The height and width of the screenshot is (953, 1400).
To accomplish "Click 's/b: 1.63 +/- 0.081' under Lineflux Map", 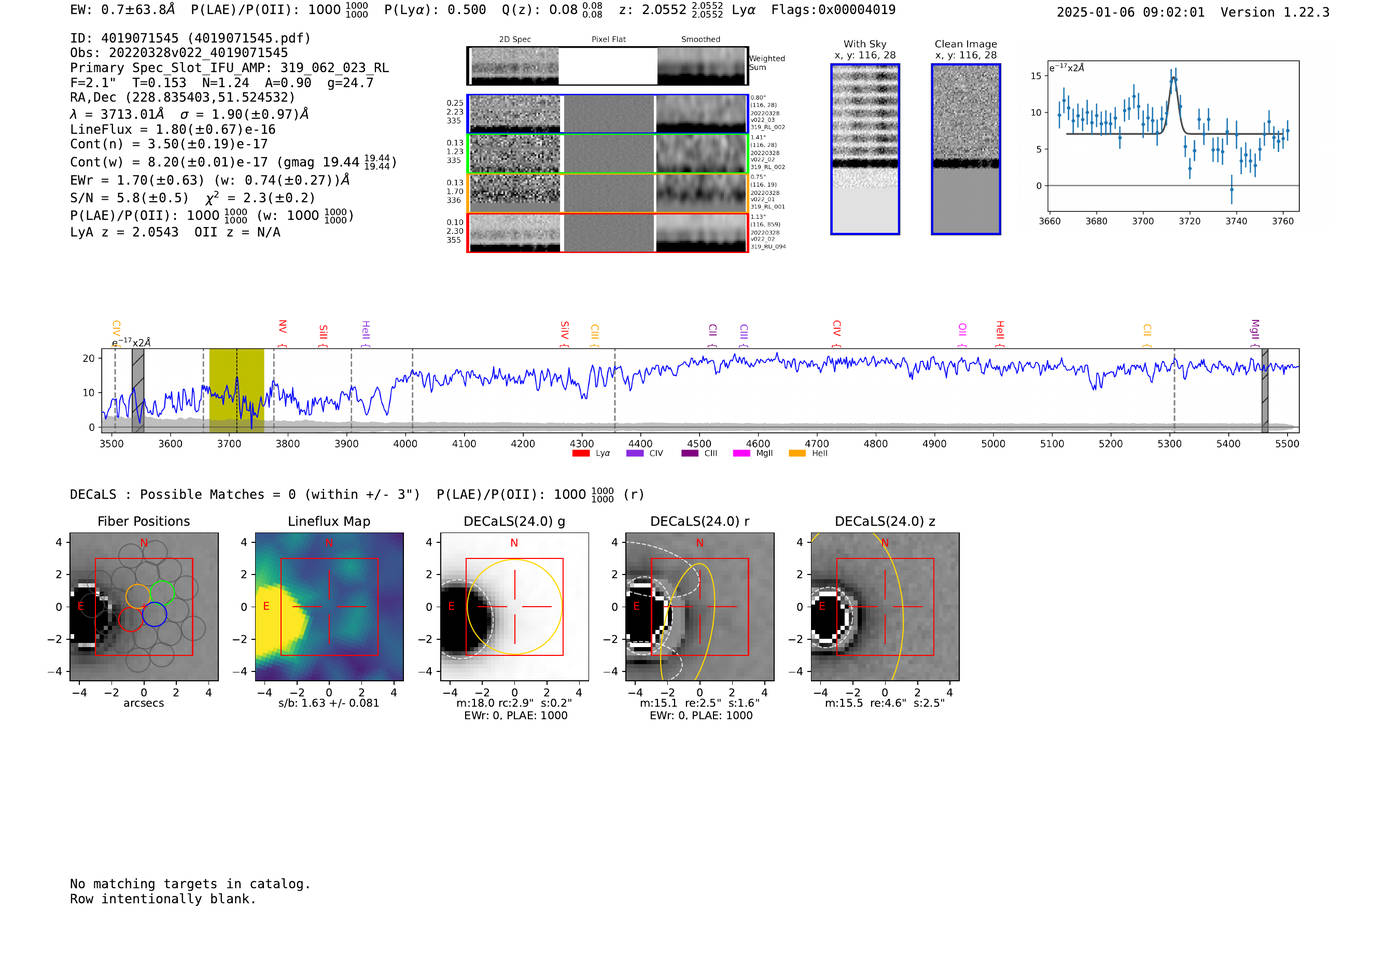I will (329, 703).
